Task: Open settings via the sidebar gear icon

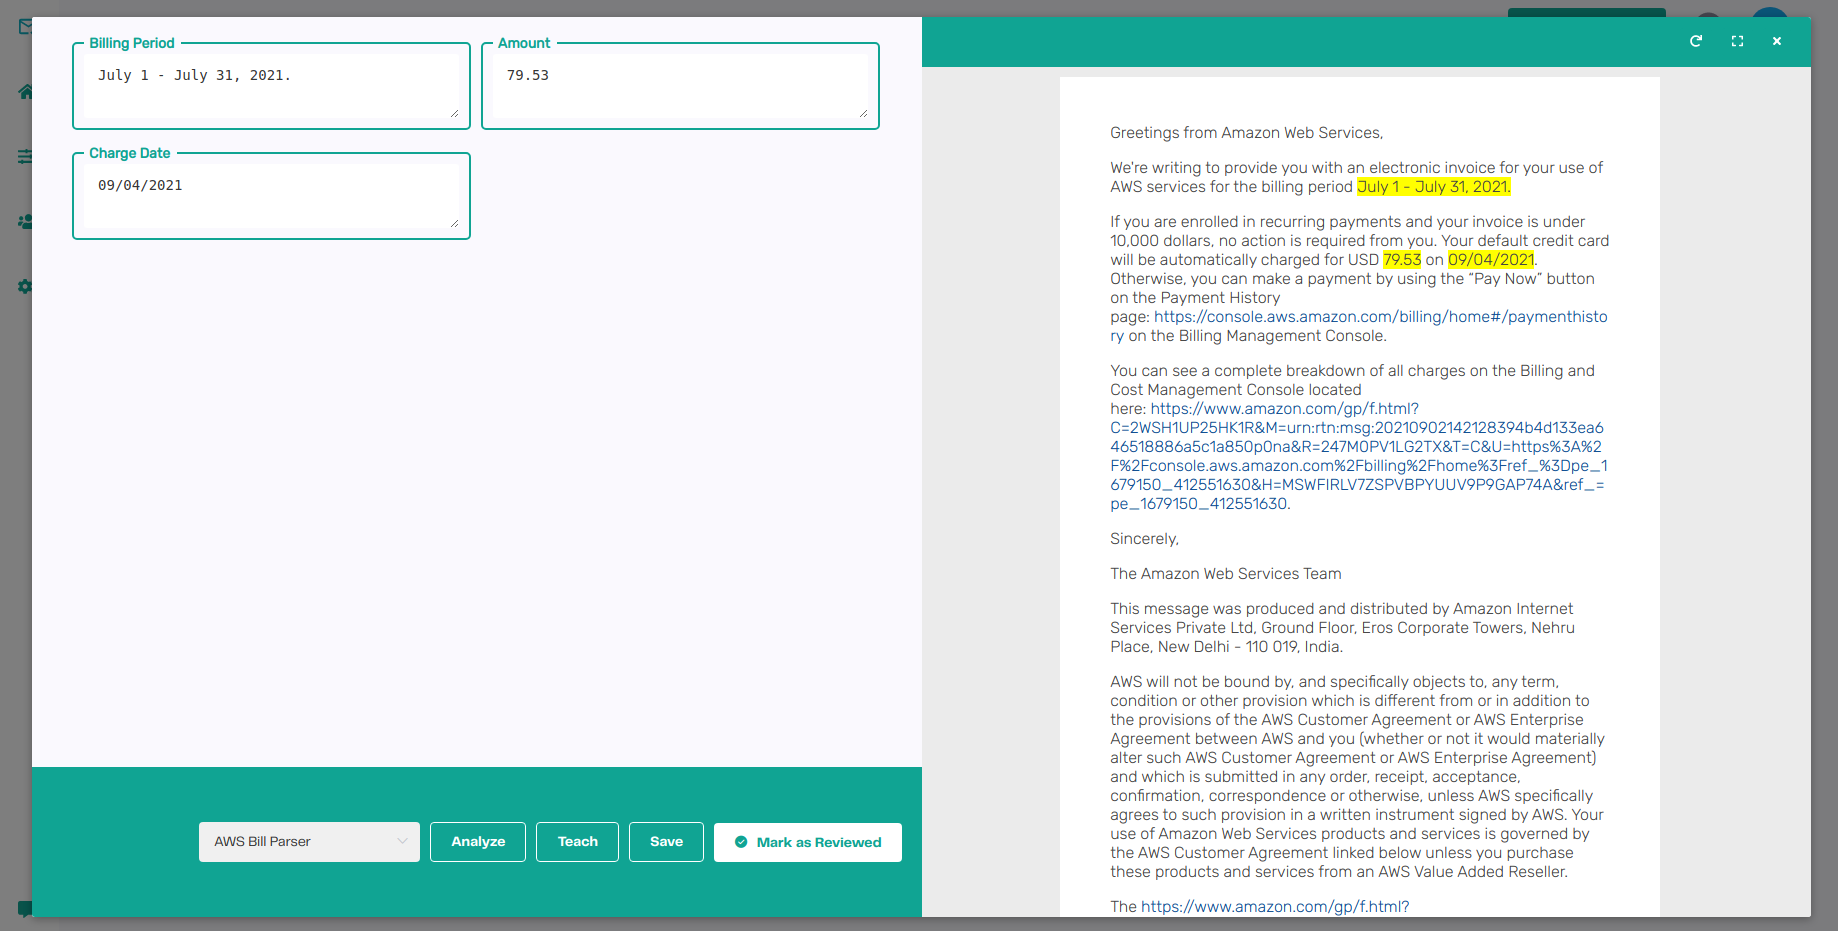Action: pyautogui.click(x=25, y=287)
